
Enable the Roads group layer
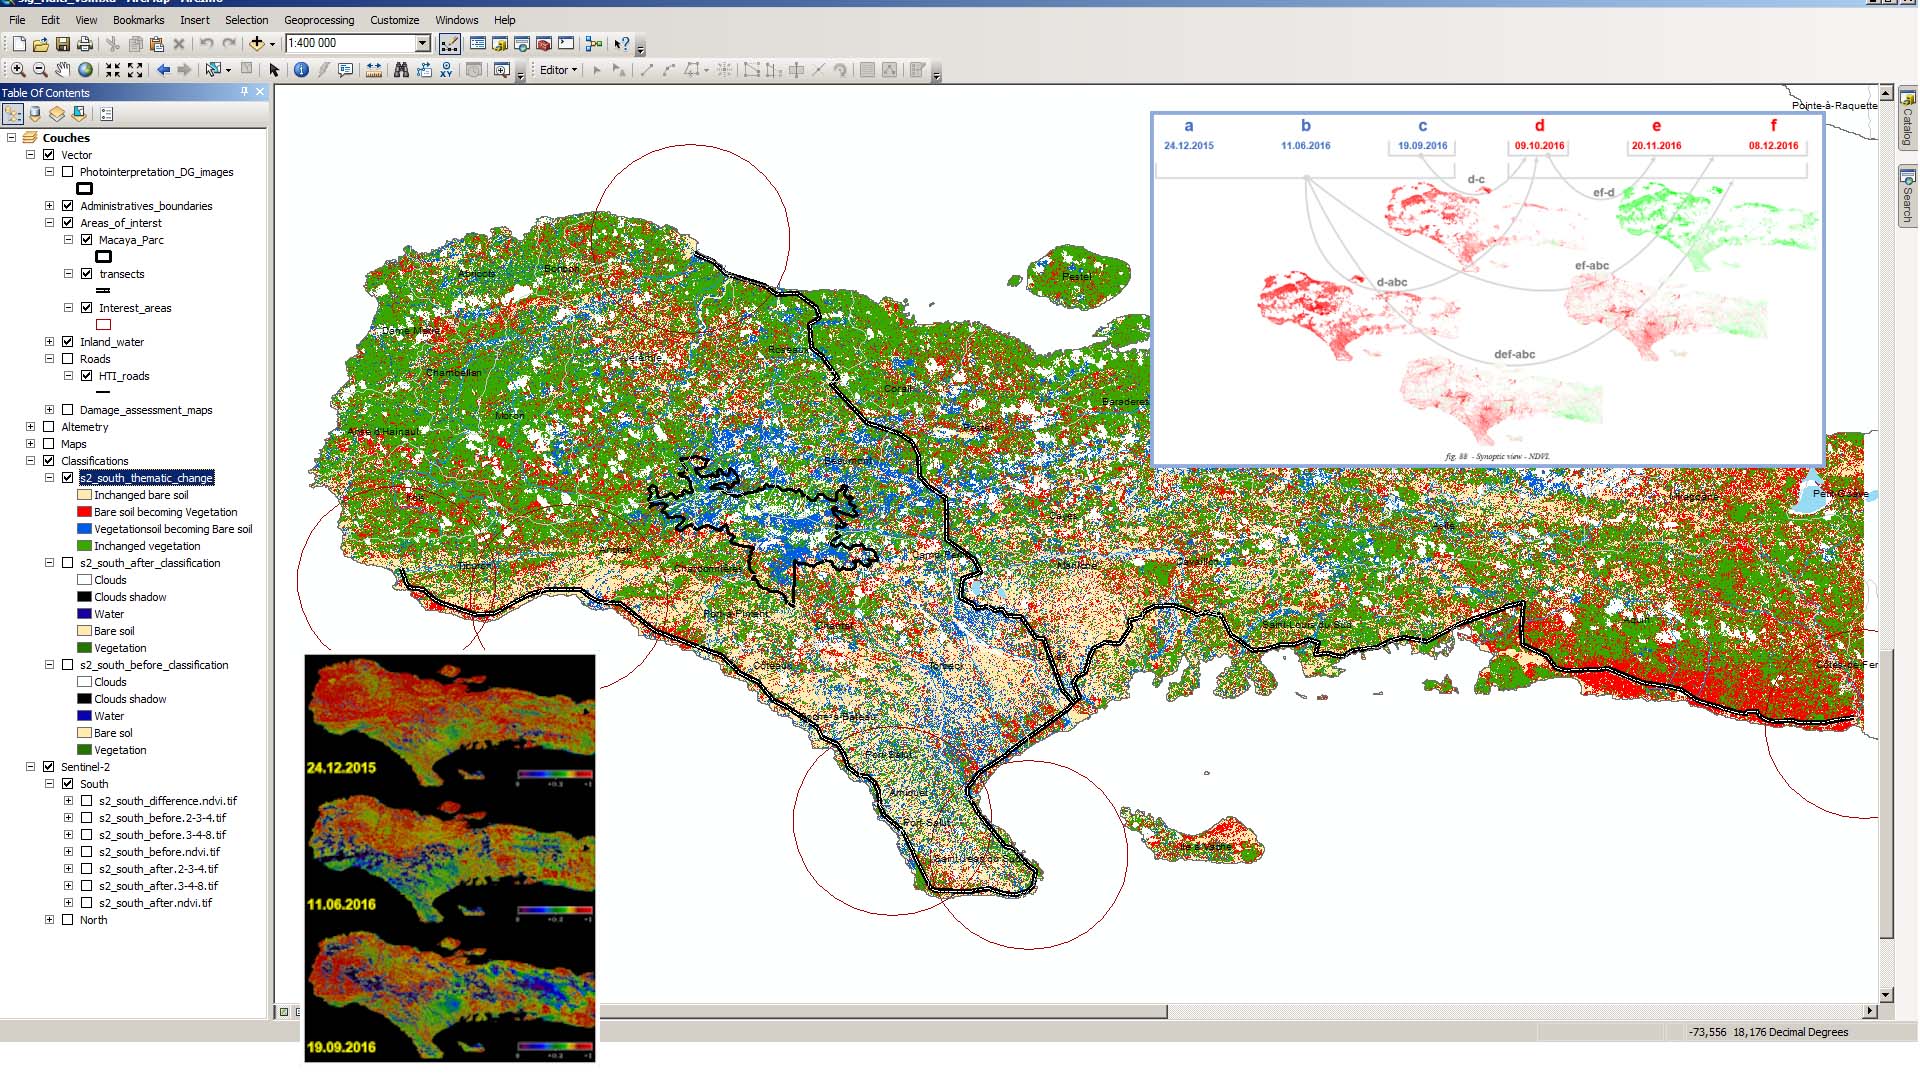68,359
